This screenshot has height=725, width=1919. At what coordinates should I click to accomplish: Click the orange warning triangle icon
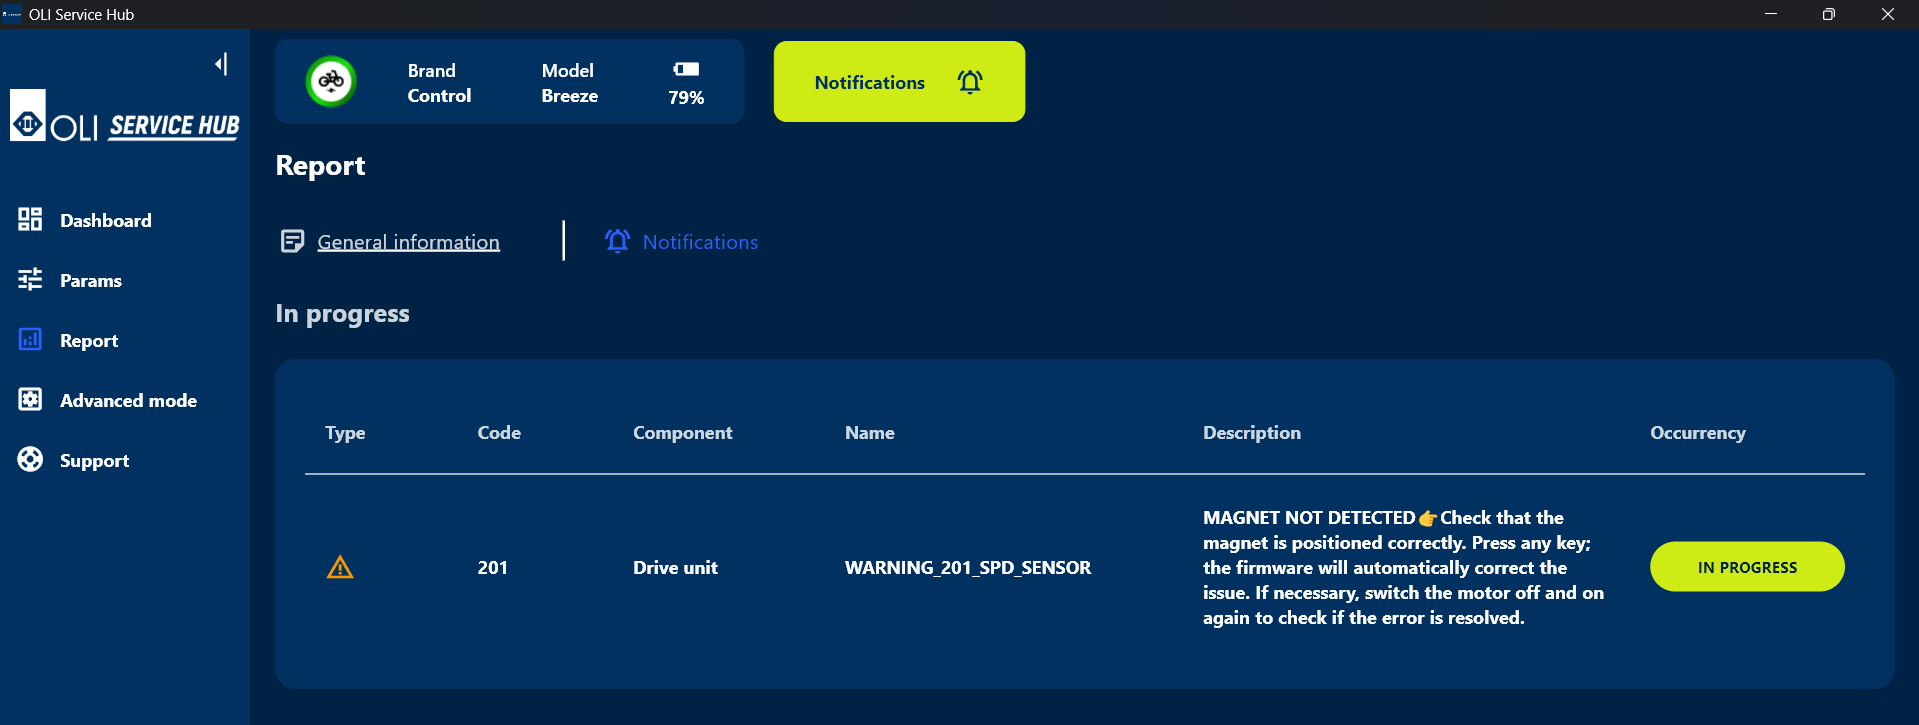click(x=340, y=568)
